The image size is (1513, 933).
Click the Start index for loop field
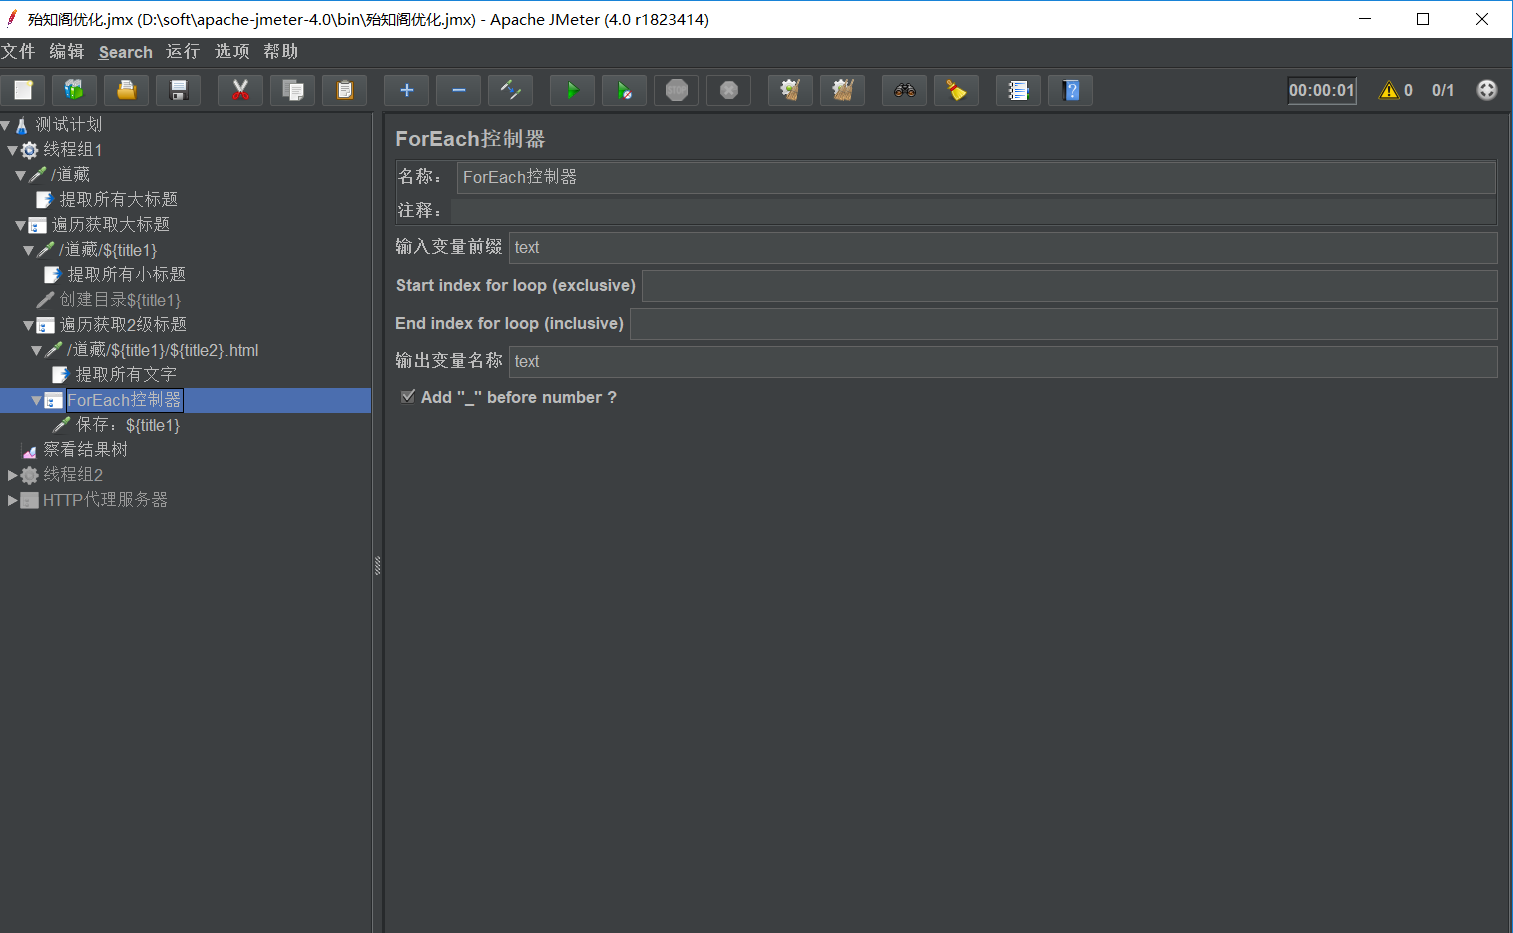[x=1070, y=285]
